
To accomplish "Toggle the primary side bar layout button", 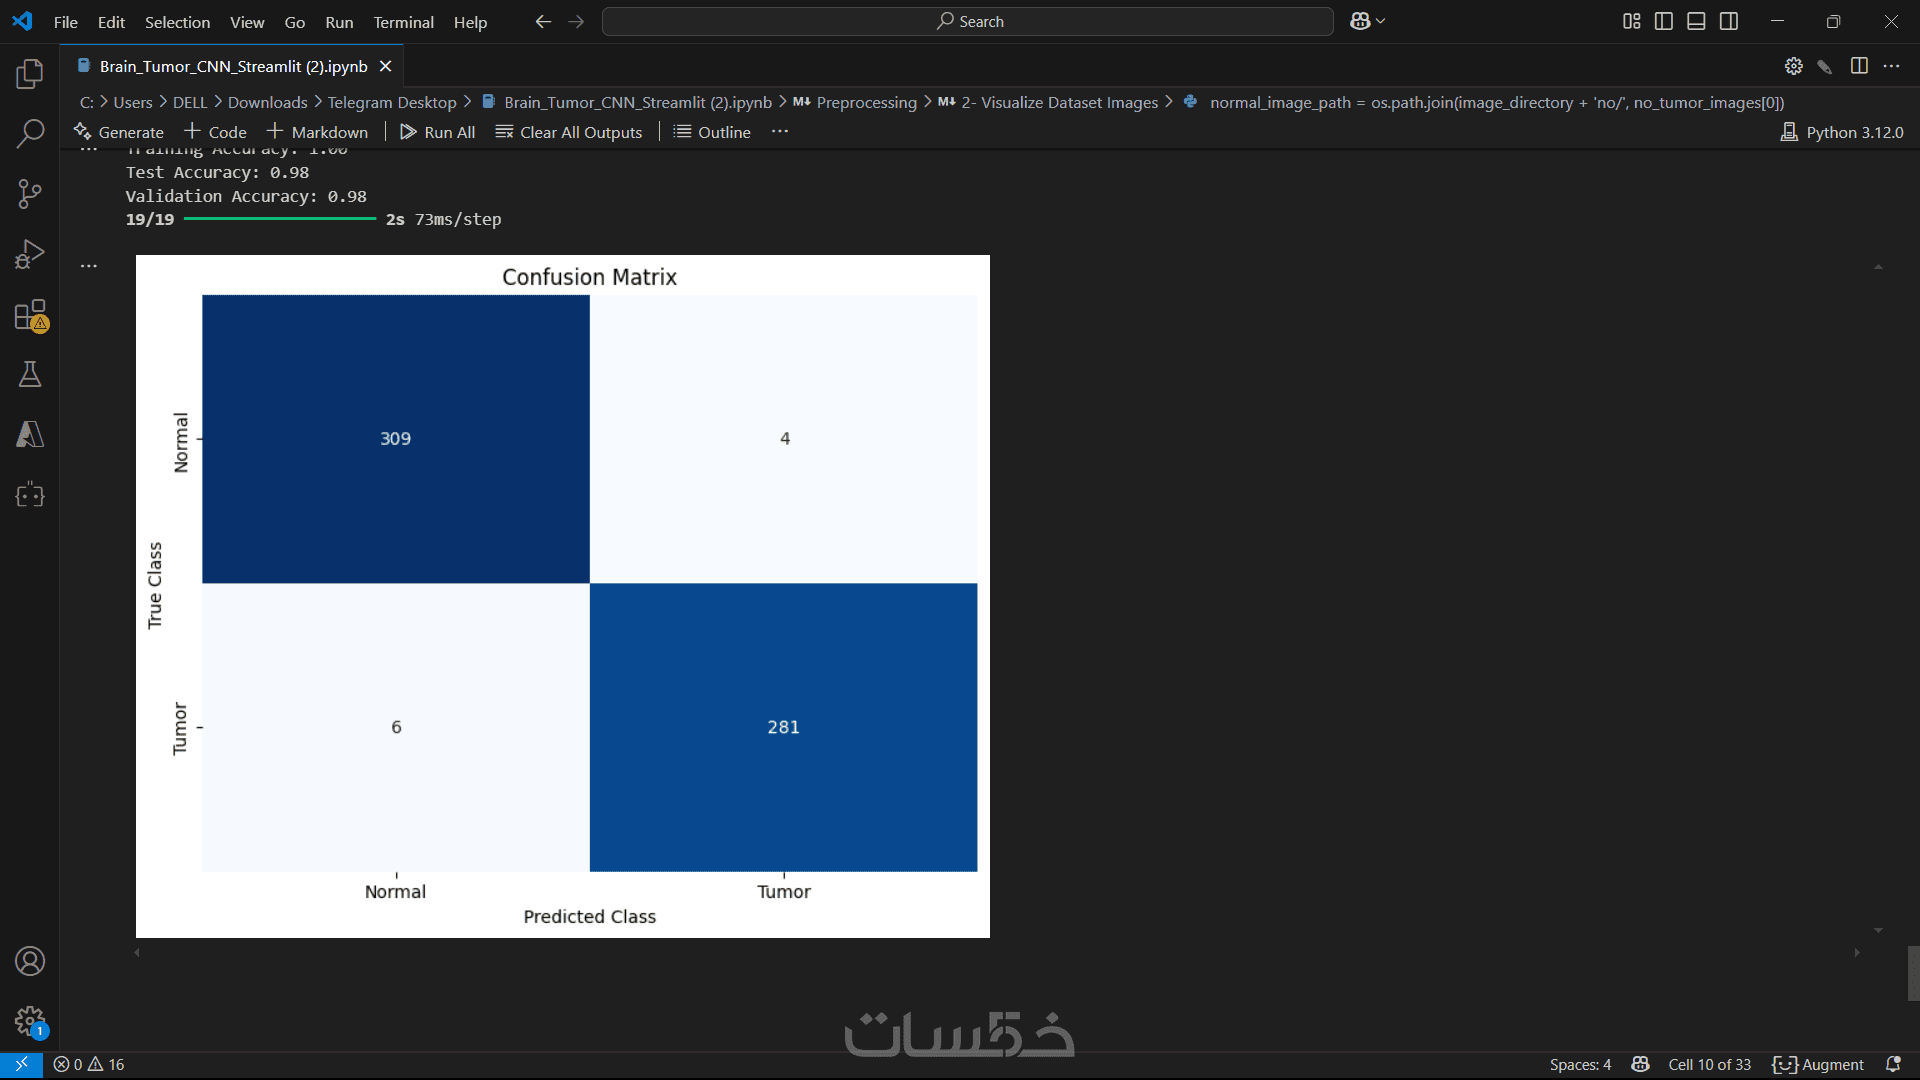I will 1664,21.
